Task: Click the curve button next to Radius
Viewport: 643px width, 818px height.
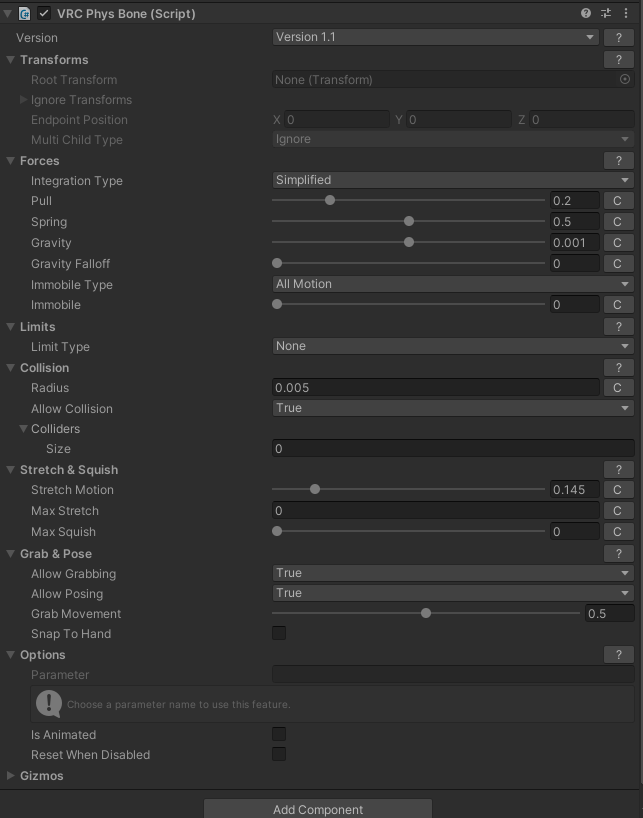Action: click(618, 388)
